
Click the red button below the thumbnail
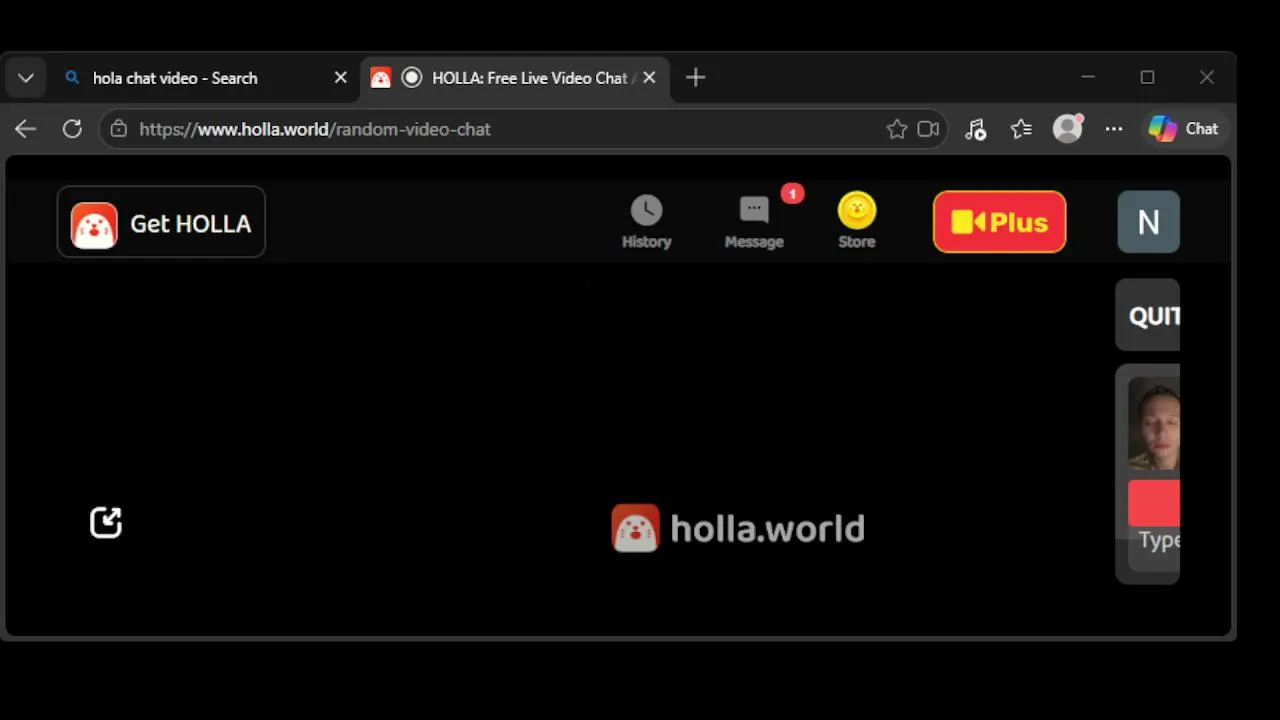[x=1154, y=503]
